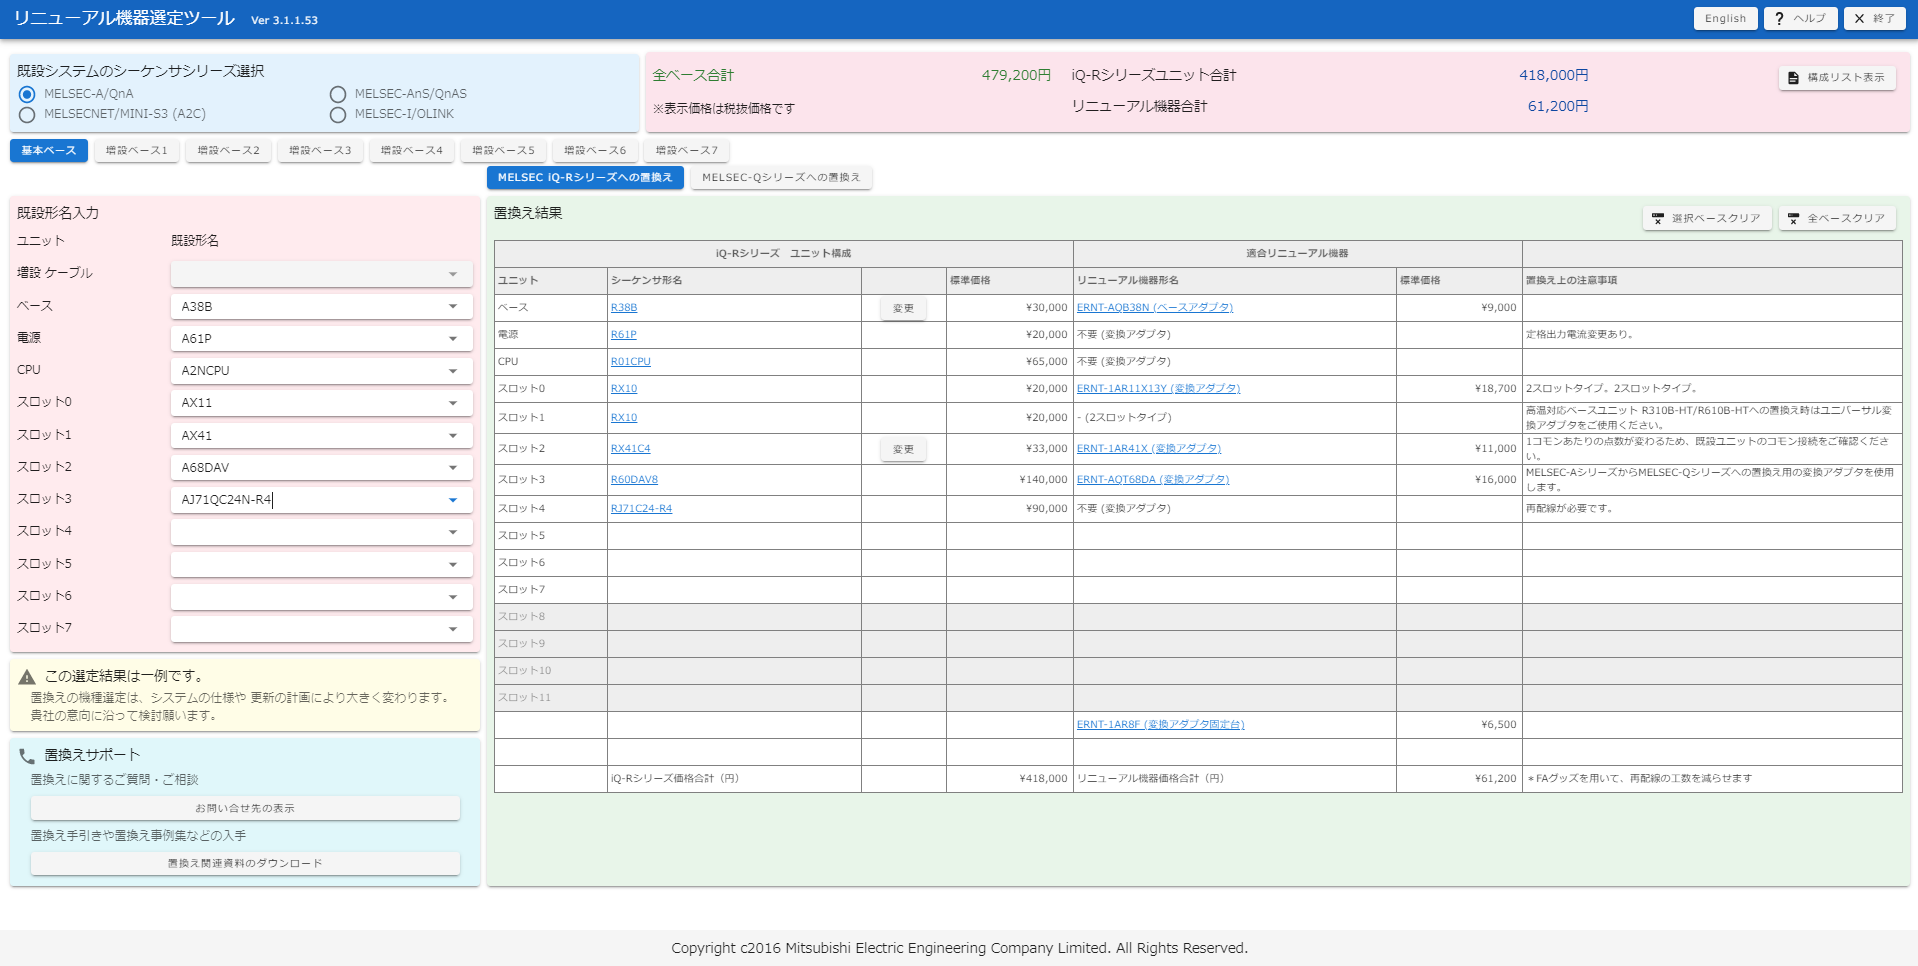Open RX10 link in スロット0 row
The image size is (1918, 966).
624,389
